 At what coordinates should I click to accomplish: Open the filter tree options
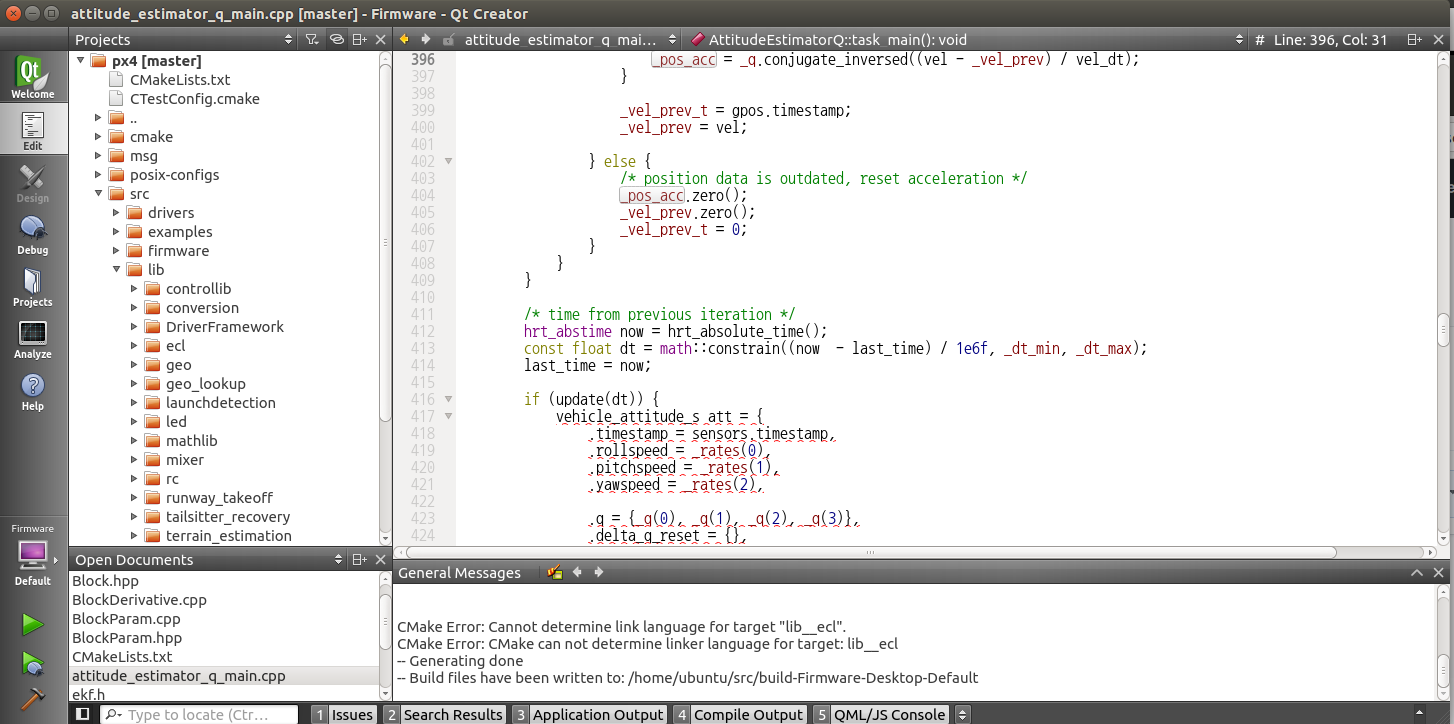312,40
